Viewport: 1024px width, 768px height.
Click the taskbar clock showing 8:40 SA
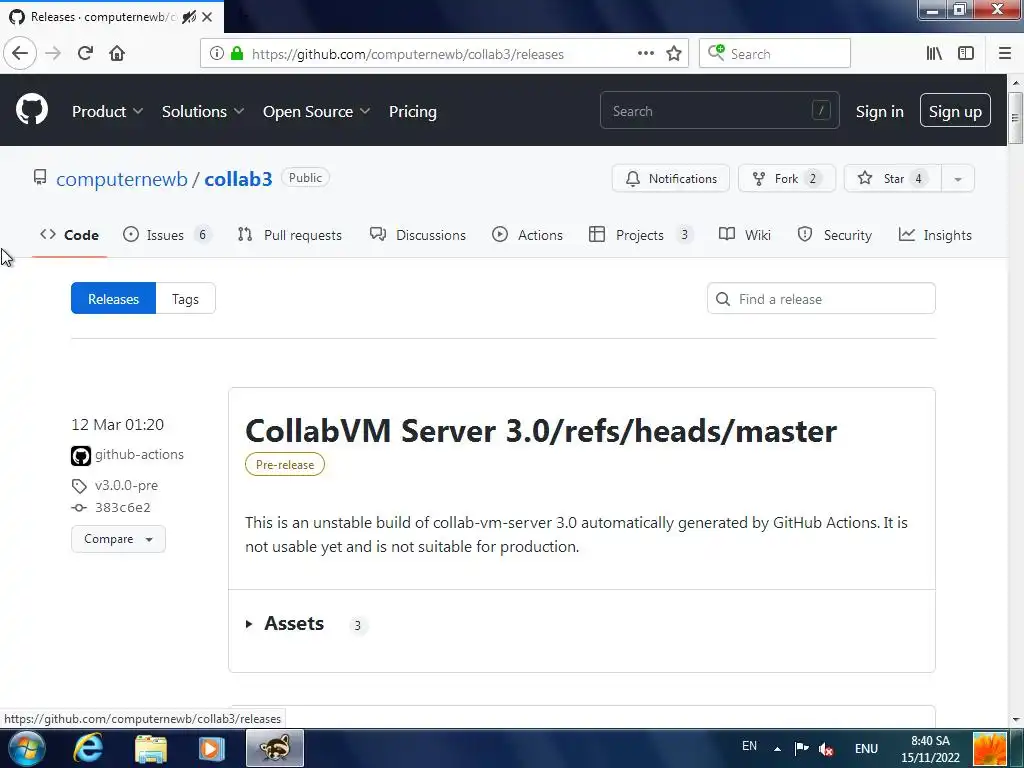pyautogui.click(x=930, y=749)
